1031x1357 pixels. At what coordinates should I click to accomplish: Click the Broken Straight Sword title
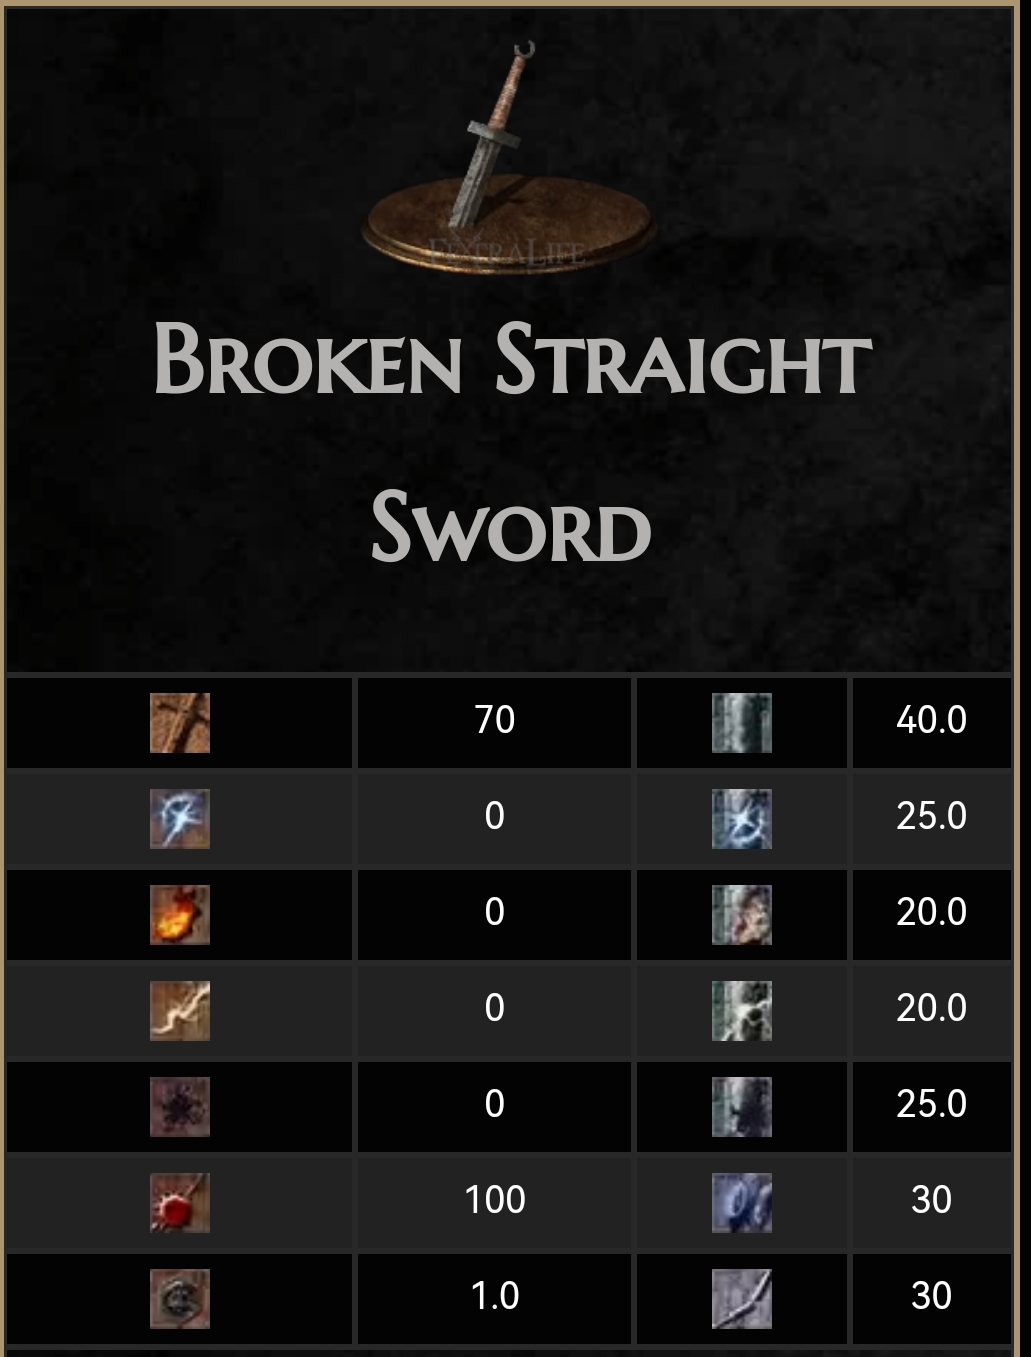coord(512,443)
